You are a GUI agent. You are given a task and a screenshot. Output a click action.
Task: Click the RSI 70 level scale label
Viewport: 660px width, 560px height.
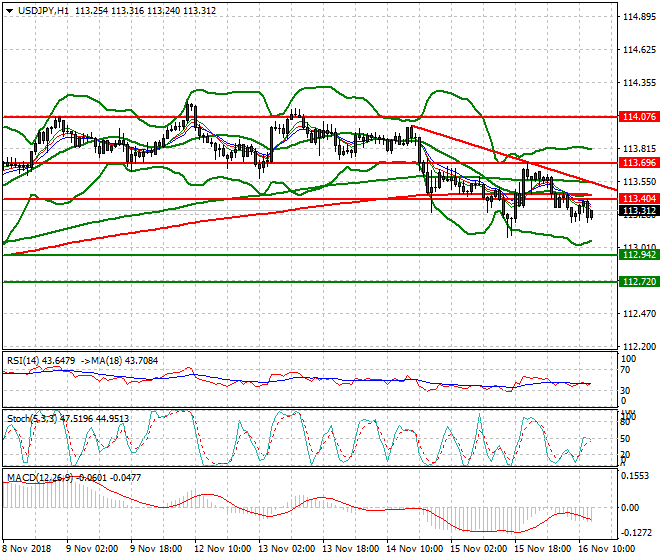click(x=625, y=370)
